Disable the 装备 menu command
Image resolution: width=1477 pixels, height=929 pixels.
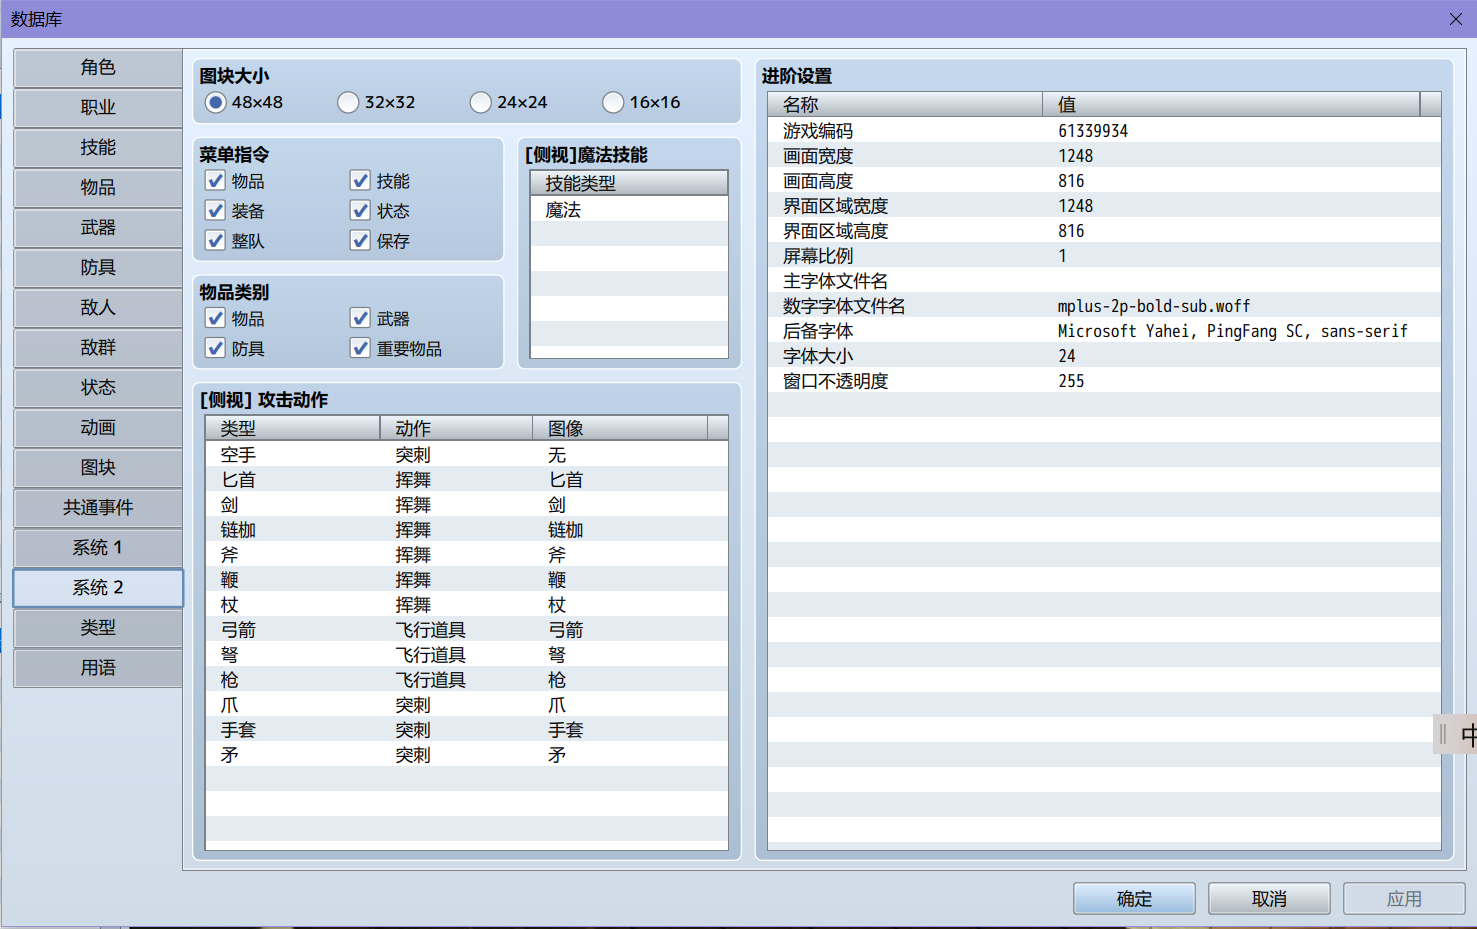tap(215, 210)
